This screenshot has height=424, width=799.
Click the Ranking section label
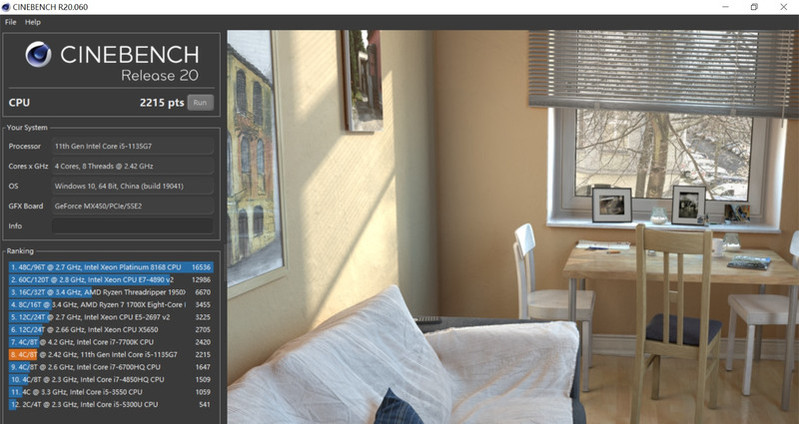point(20,251)
